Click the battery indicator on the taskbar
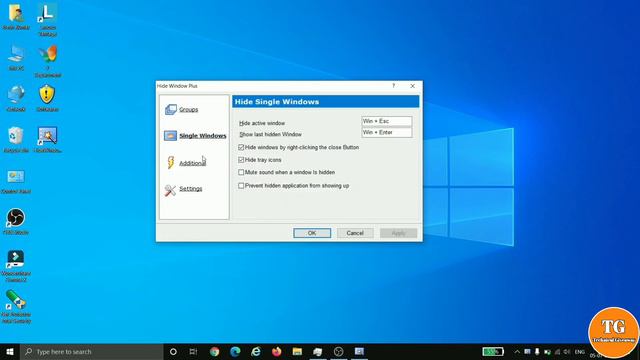Image resolution: width=640 pixels, height=360 pixels. click(x=493, y=351)
